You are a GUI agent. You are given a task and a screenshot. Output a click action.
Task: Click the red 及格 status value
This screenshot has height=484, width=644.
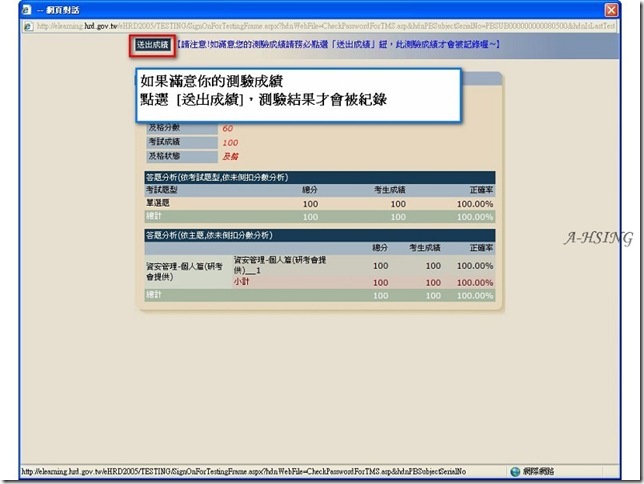[x=230, y=157]
